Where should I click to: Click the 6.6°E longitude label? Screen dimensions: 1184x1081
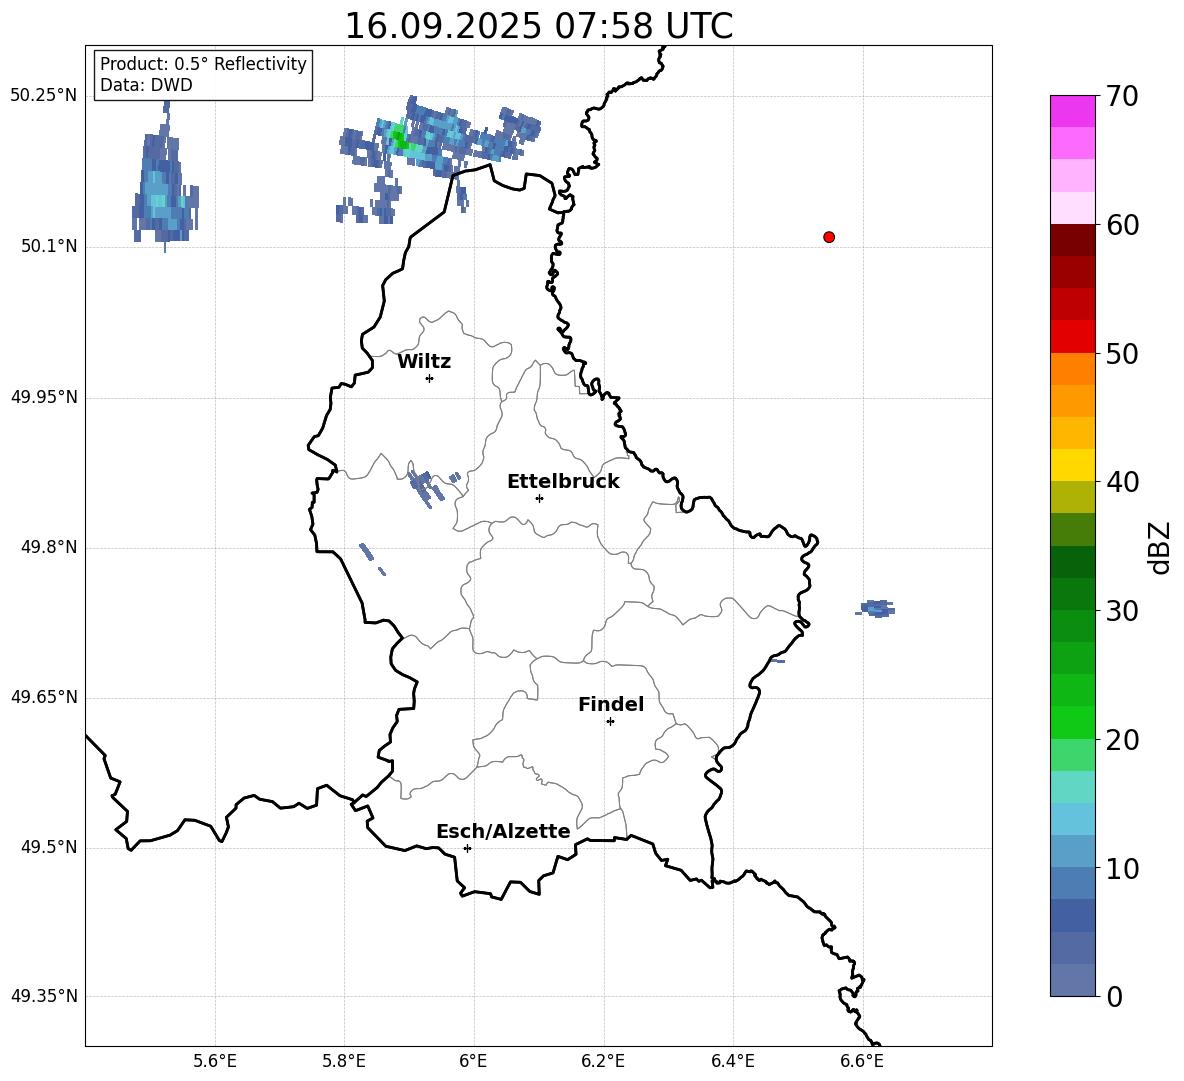click(x=862, y=1061)
